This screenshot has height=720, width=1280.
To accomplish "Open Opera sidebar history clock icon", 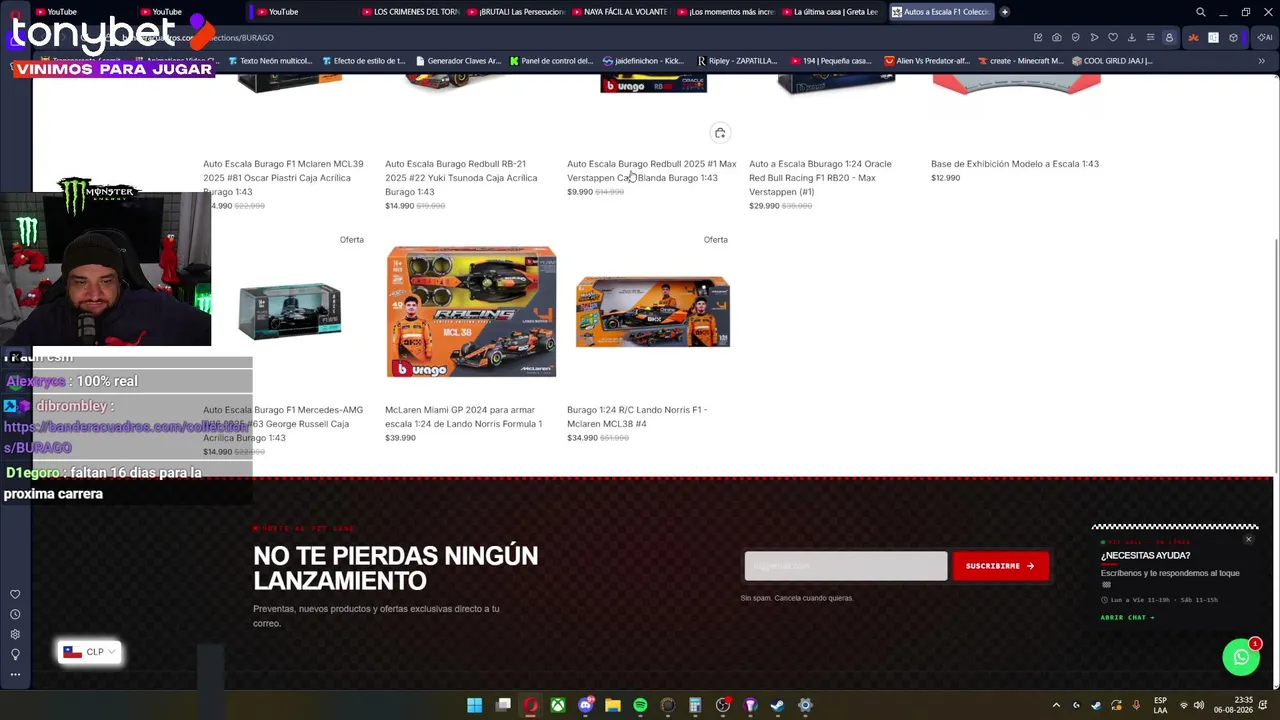I will coord(15,614).
